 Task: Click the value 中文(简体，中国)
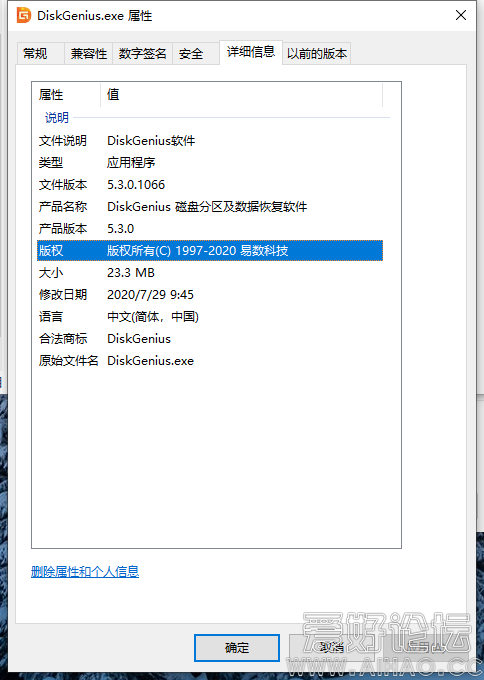tap(153, 317)
